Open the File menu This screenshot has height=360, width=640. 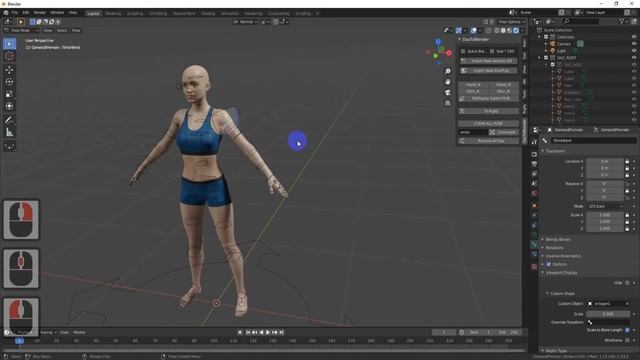15,13
